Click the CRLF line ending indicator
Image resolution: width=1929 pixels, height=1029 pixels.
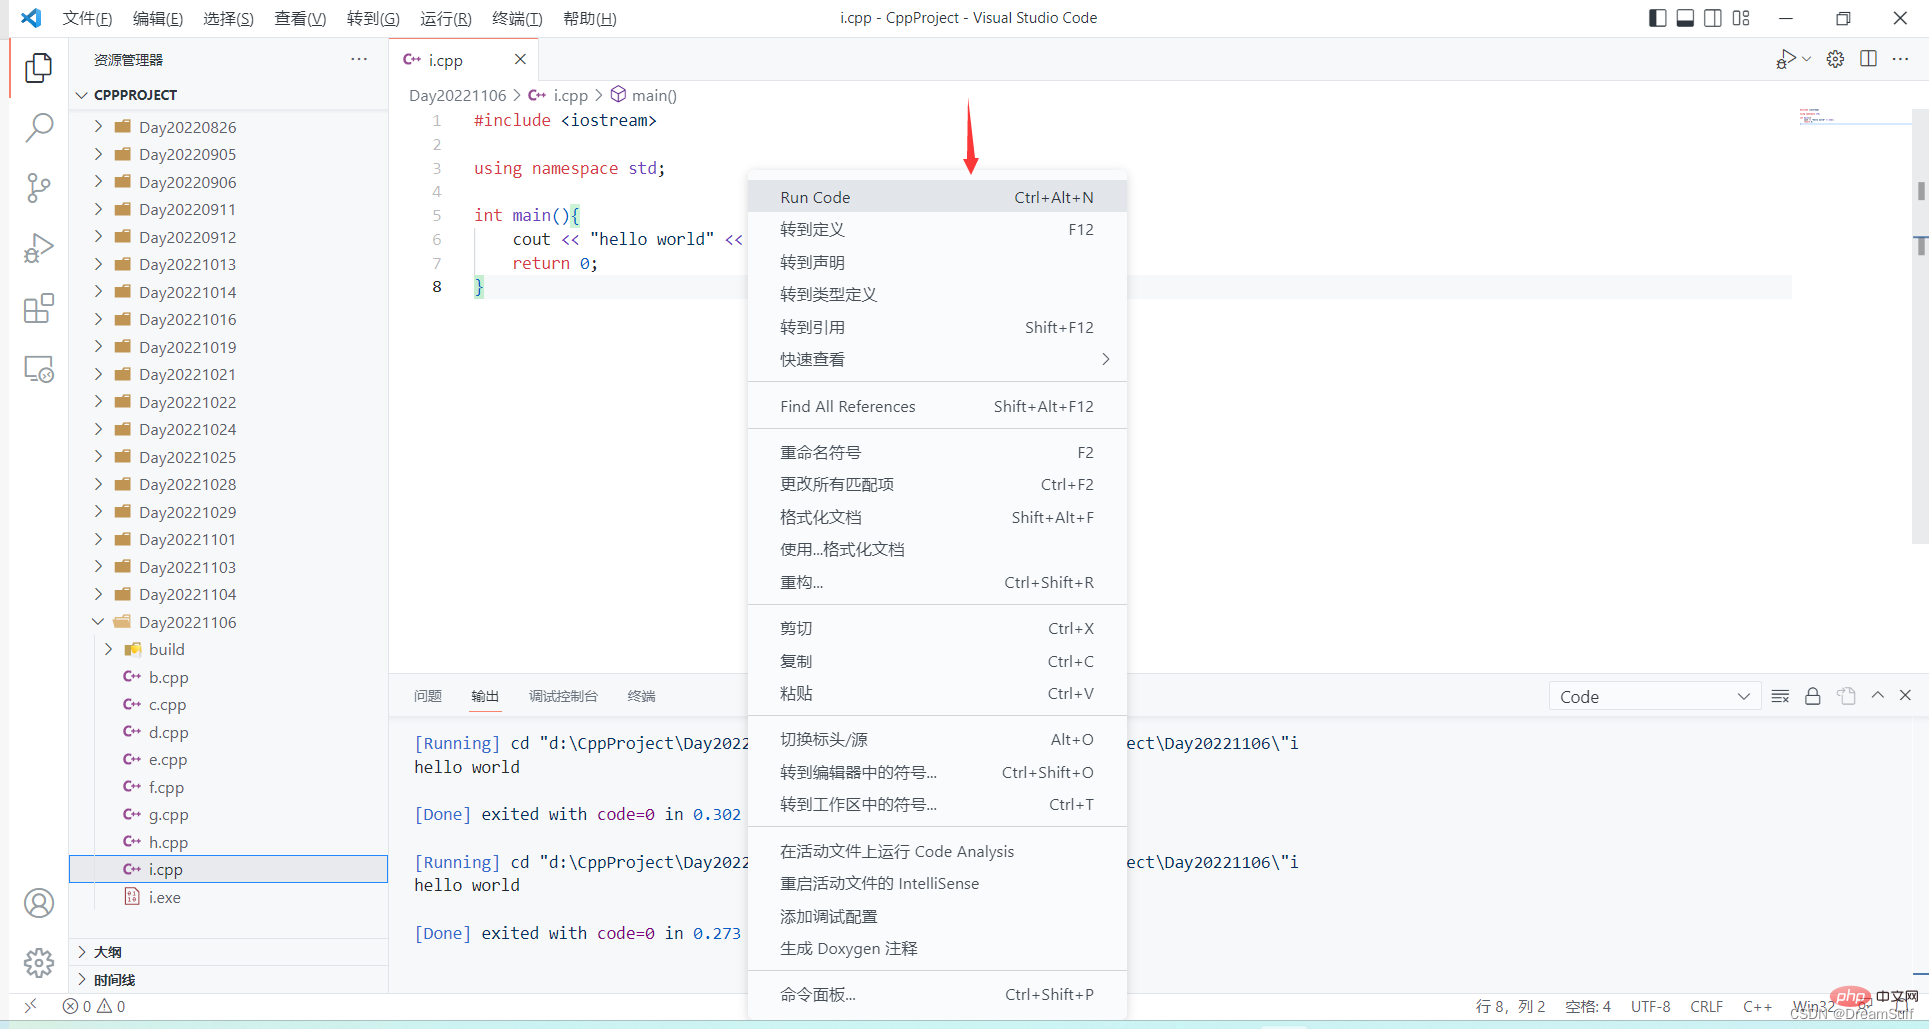pos(1706,1006)
